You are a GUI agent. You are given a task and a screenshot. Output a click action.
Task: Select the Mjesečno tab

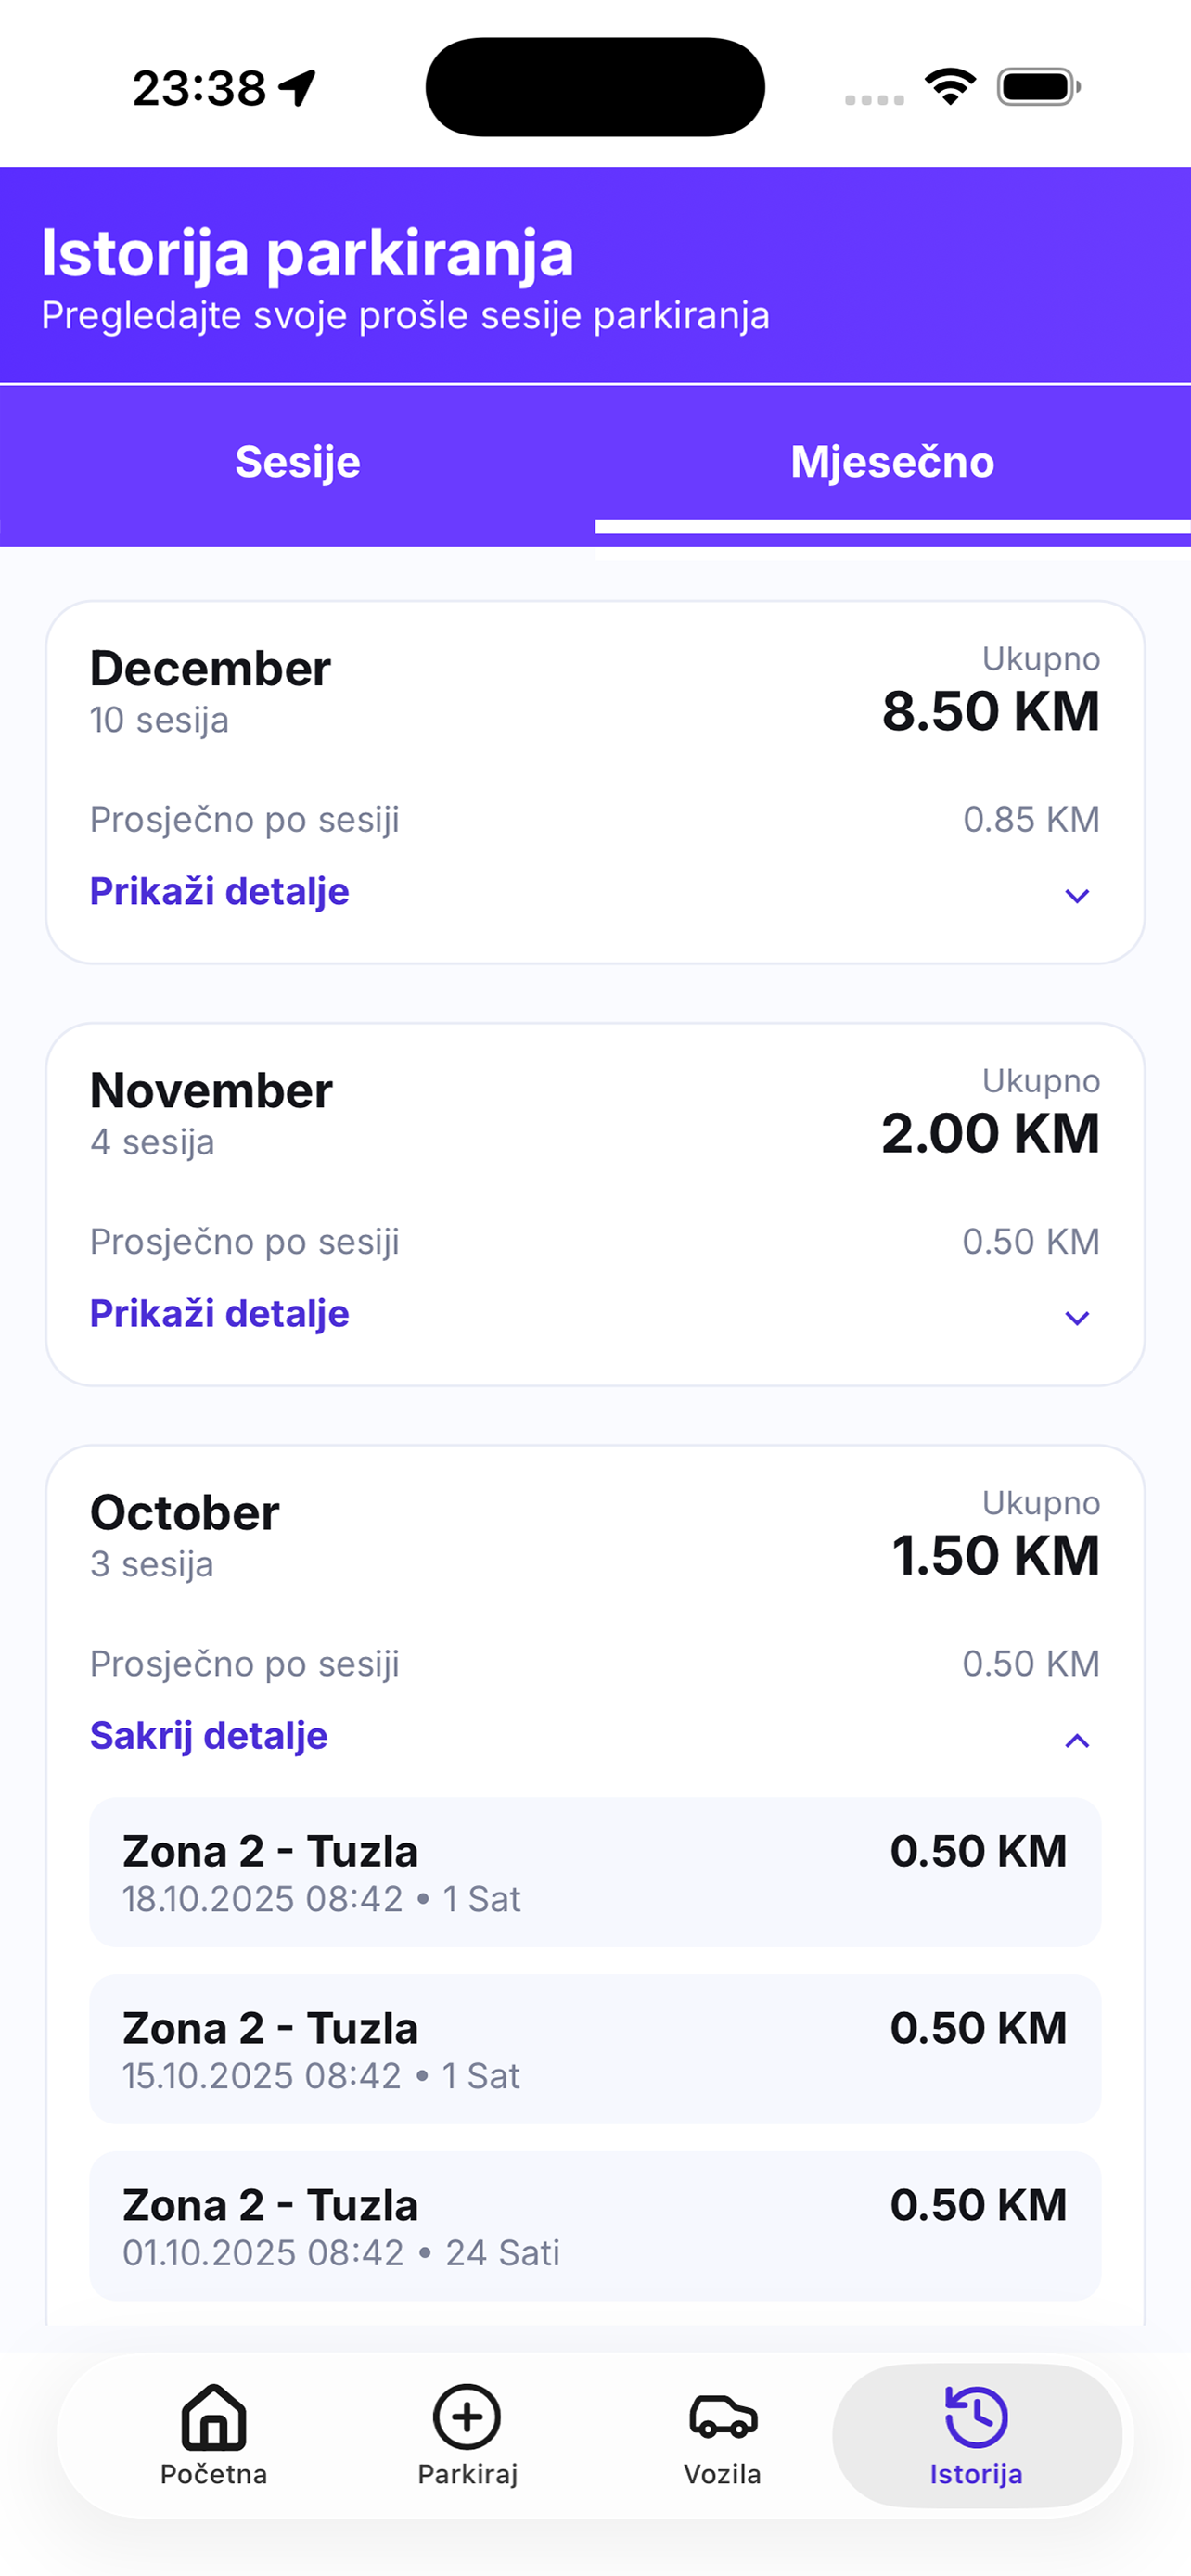[x=893, y=462]
